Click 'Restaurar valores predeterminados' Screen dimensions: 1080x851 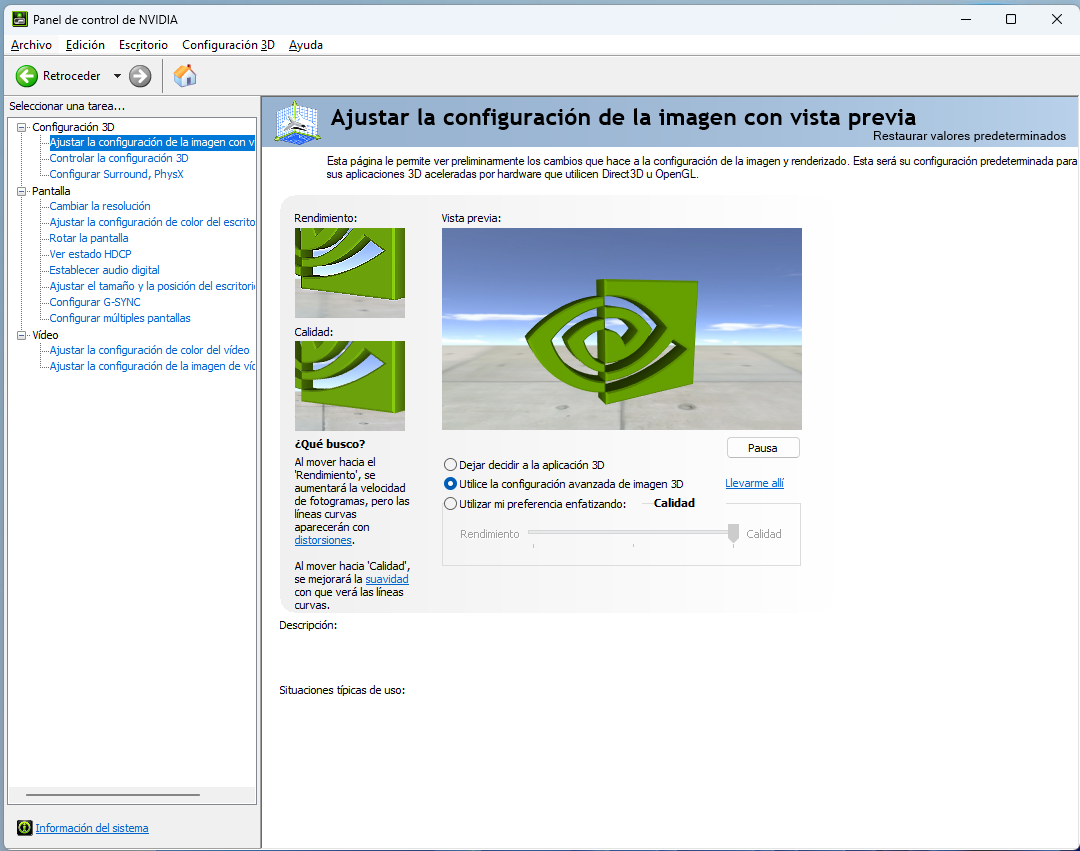(969, 136)
